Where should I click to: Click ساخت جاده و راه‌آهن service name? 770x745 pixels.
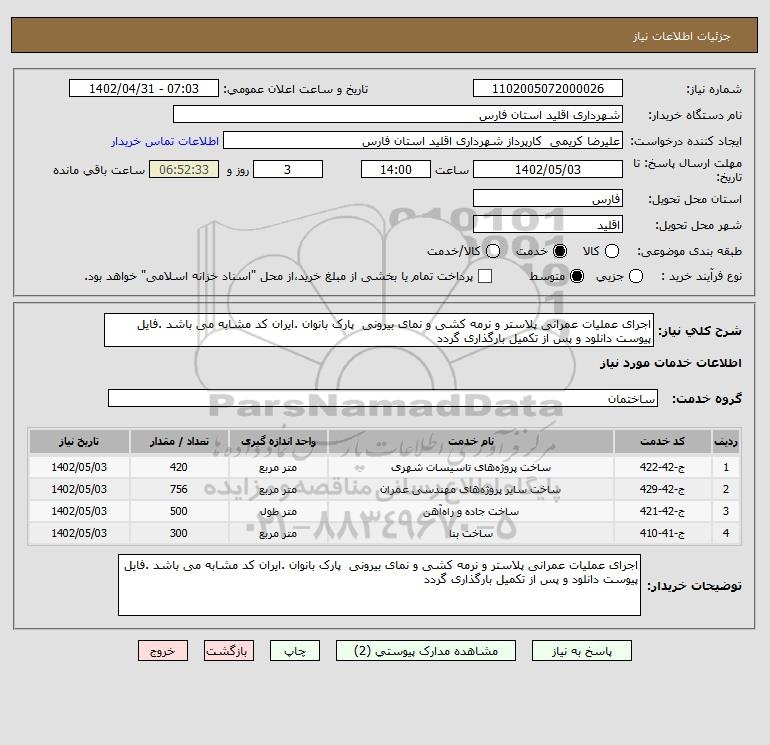click(470, 512)
